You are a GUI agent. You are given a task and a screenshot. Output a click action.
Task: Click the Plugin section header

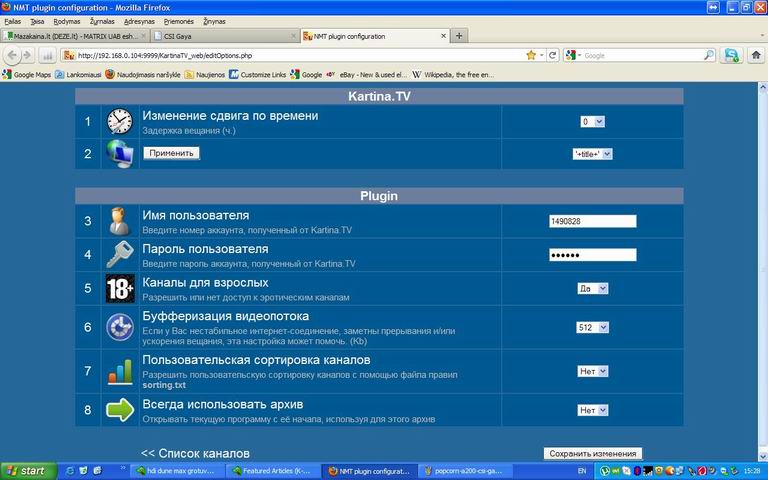(x=379, y=196)
